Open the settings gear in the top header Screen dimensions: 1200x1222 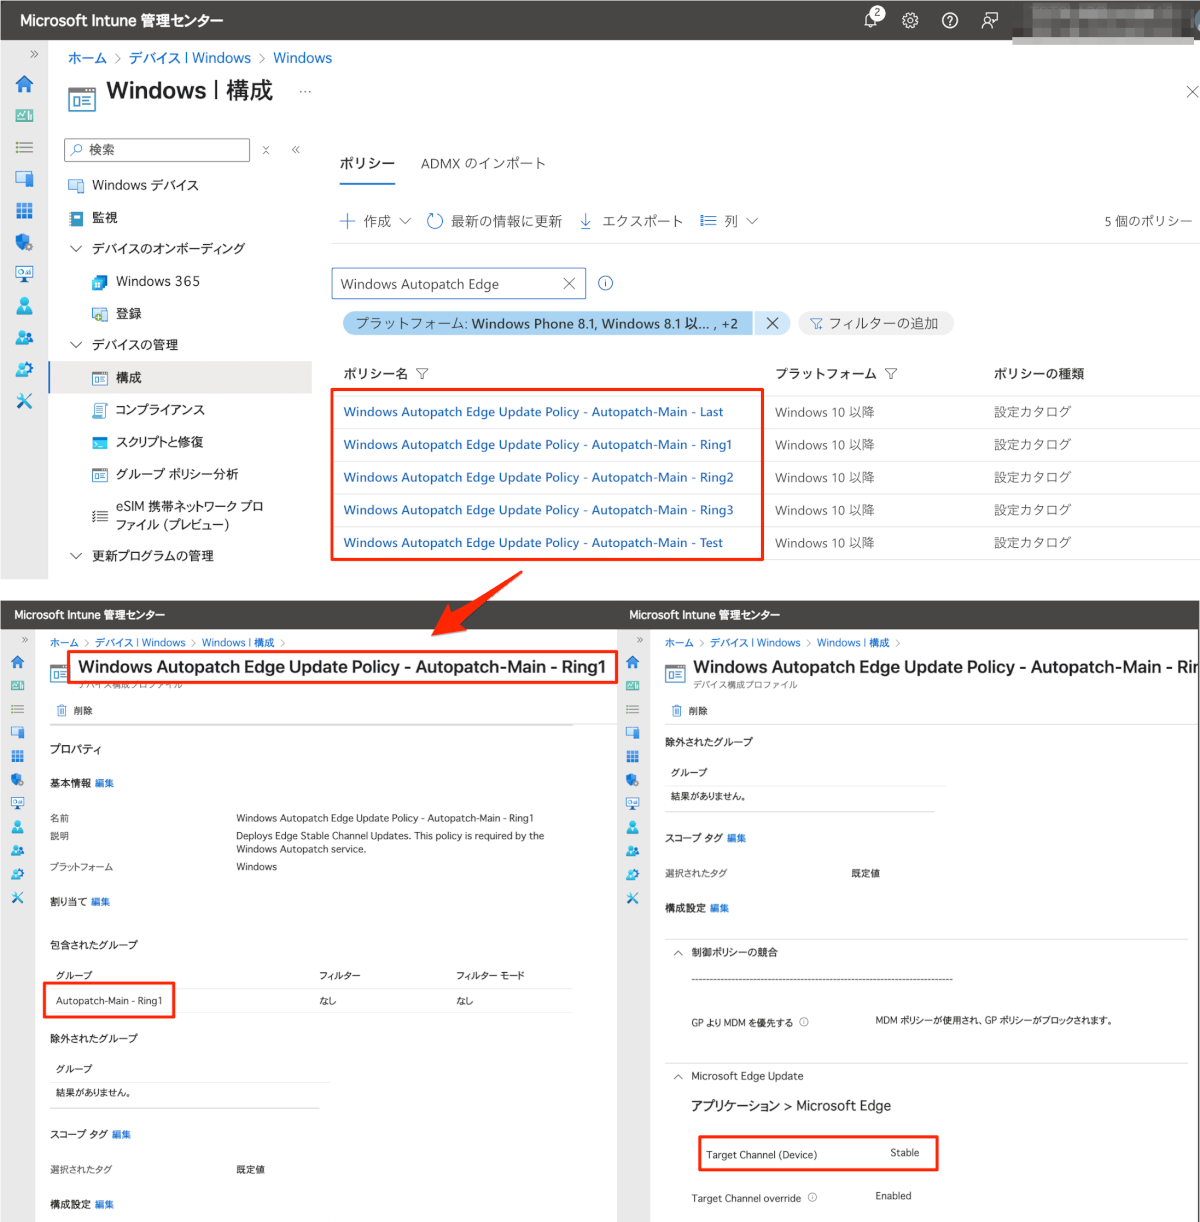[910, 20]
